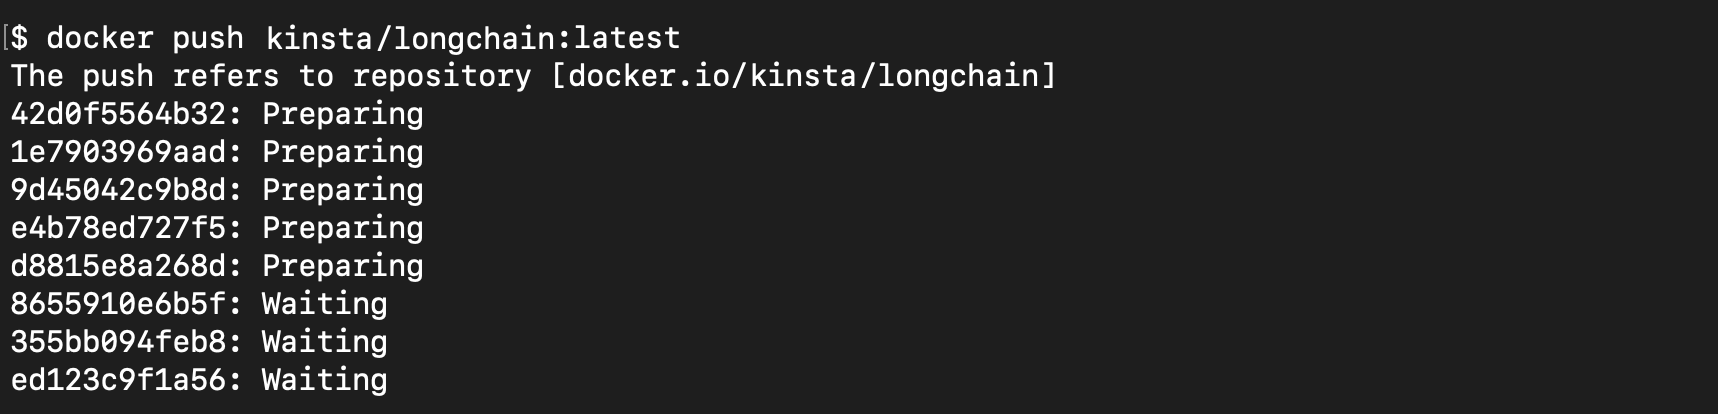Screen dimensions: 1718x414
Task: Click layer ID 9d45042c9b8d
Action: coord(119,190)
